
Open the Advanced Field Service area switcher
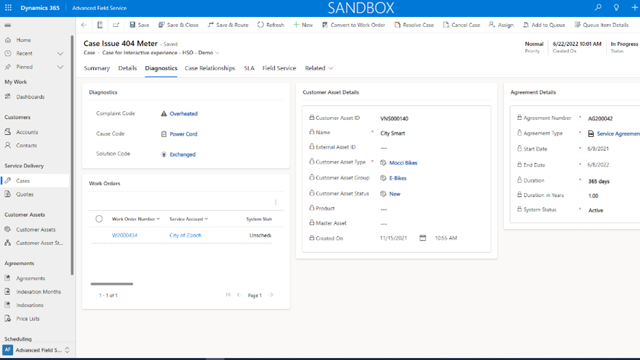[x=37, y=350]
